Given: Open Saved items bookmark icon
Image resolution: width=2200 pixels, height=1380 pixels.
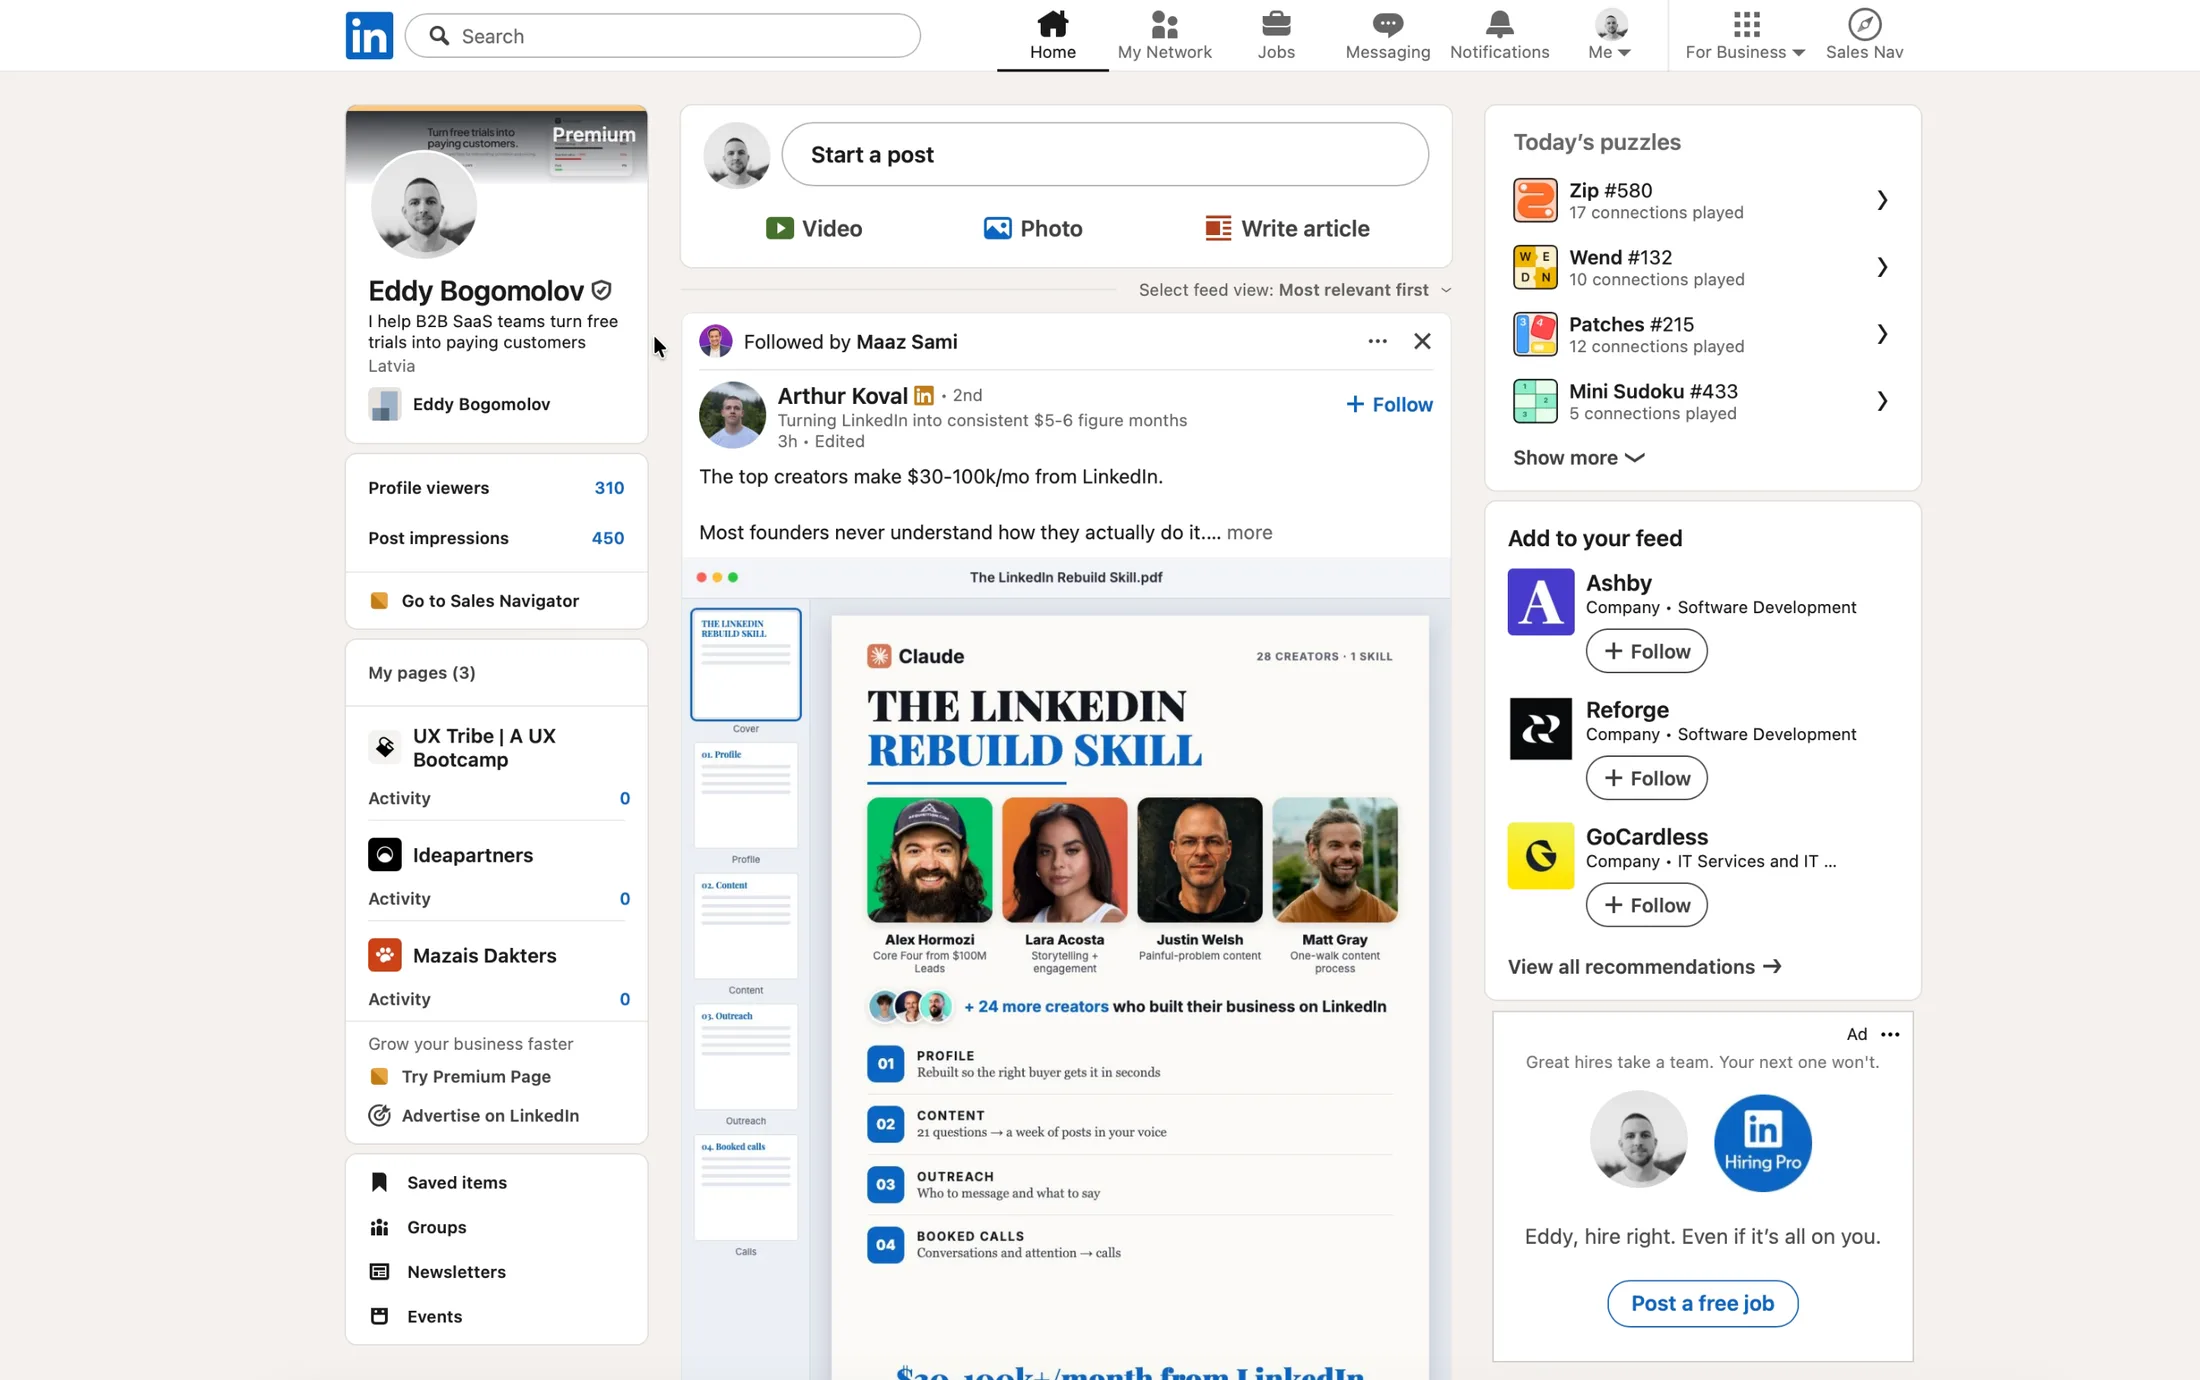Looking at the screenshot, I should (379, 1182).
